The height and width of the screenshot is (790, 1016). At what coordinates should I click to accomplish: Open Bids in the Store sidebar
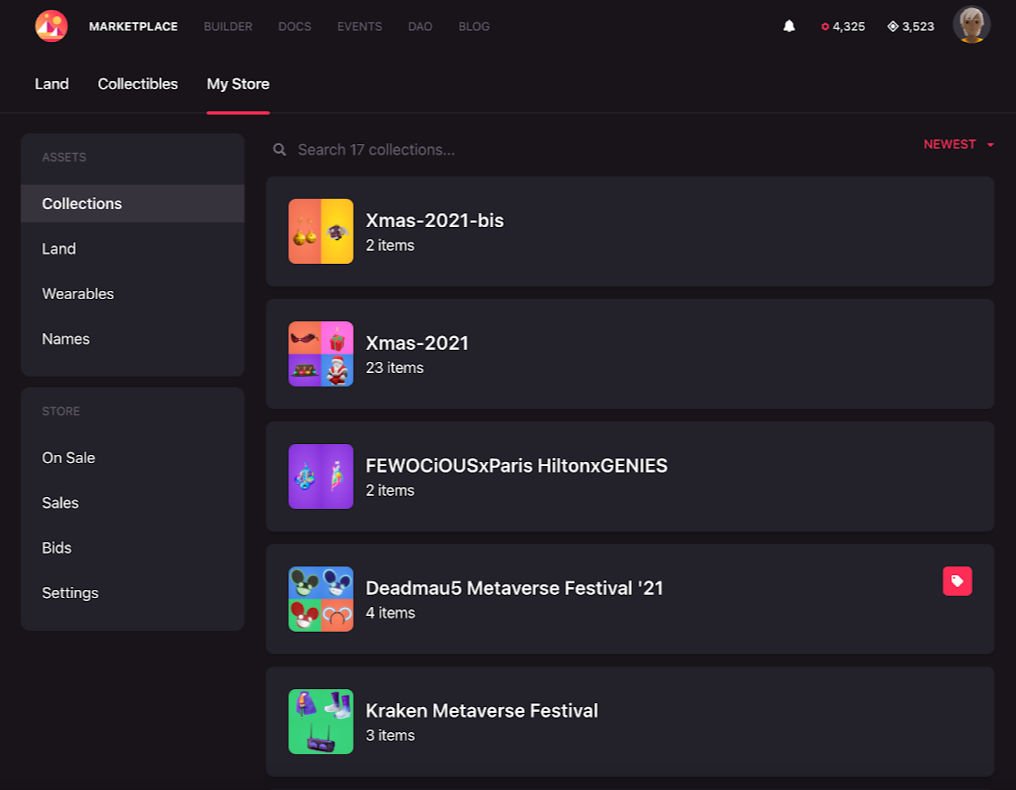click(x=57, y=548)
